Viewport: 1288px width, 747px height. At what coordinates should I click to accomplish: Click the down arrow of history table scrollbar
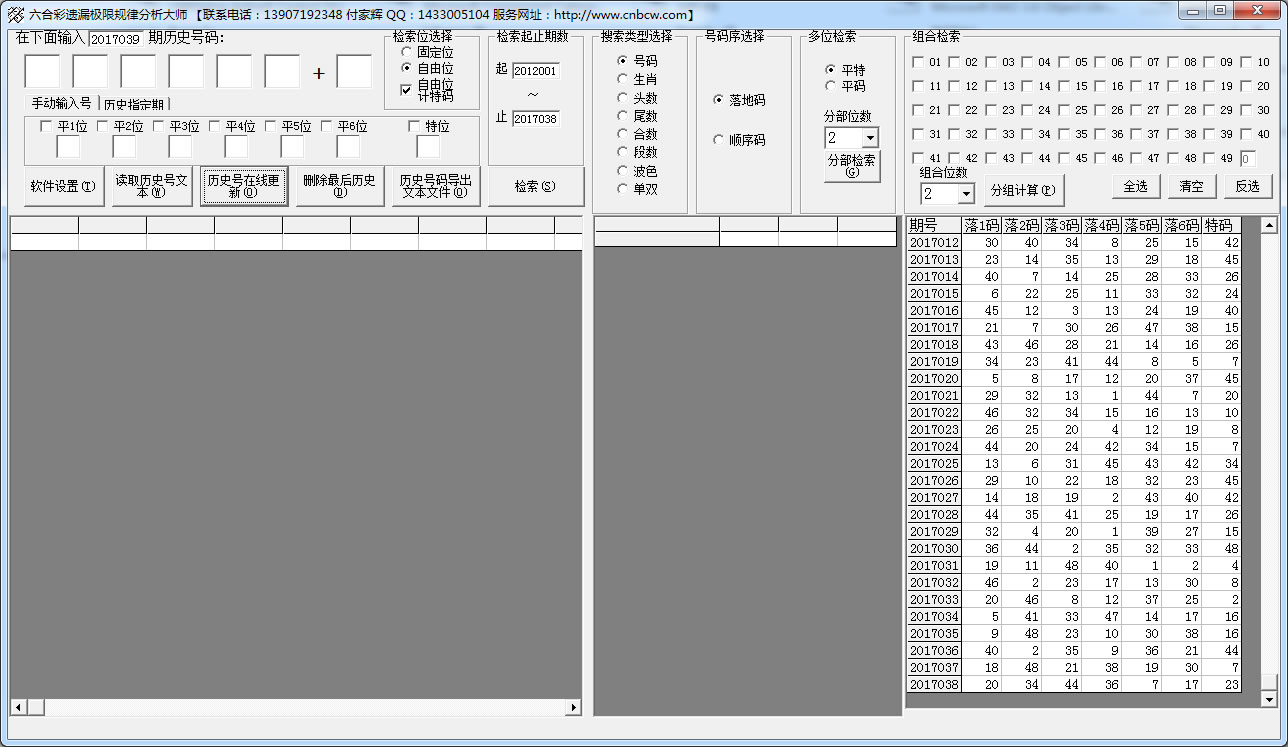1269,698
